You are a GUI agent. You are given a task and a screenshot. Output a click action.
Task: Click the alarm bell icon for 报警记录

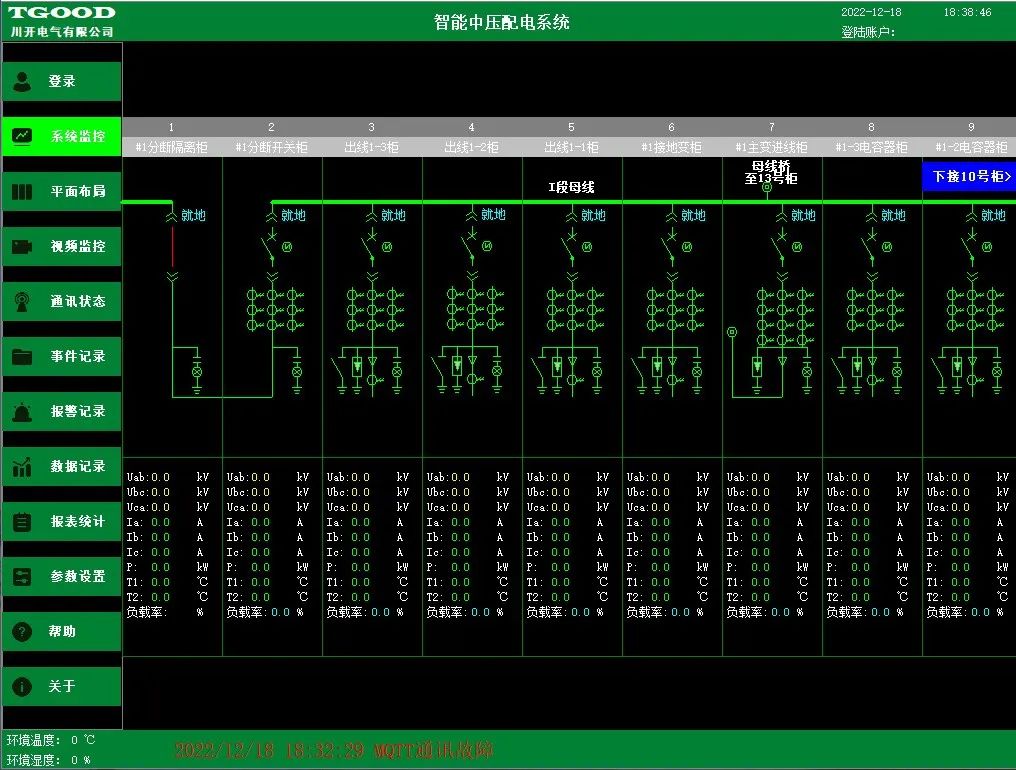(22, 411)
